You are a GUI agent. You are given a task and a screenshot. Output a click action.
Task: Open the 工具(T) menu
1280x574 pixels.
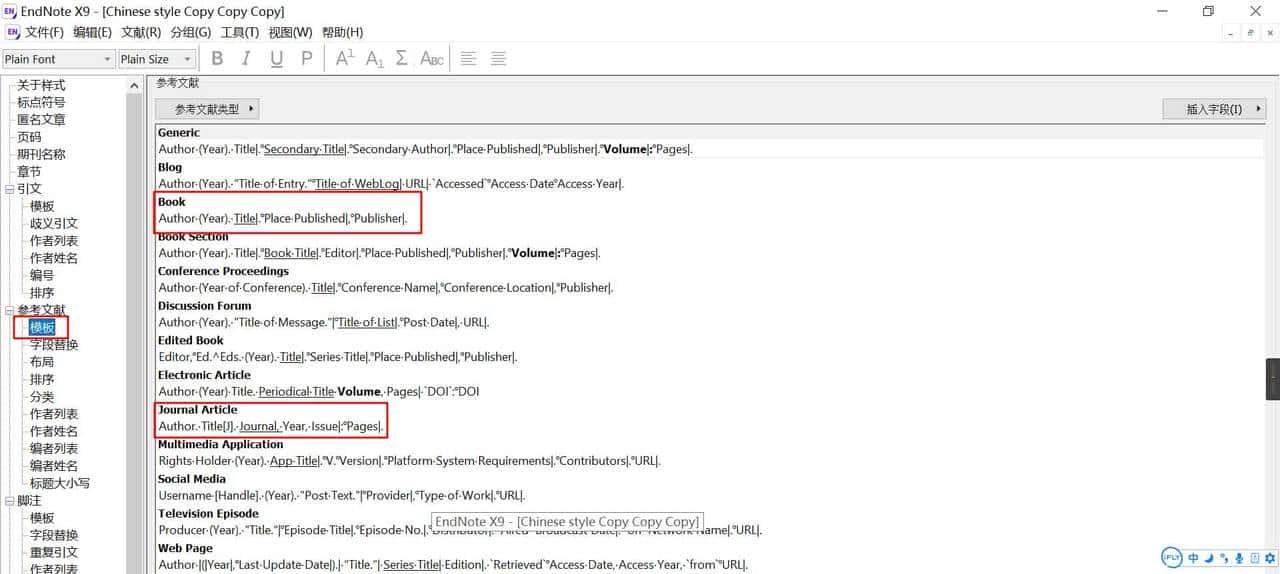pyautogui.click(x=240, y=32)
